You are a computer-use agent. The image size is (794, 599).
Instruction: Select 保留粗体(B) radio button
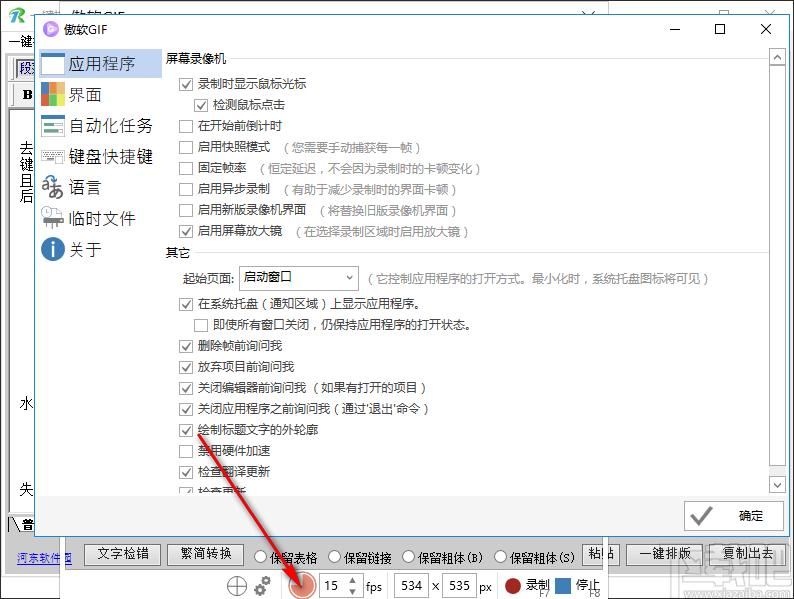[409, 557]
